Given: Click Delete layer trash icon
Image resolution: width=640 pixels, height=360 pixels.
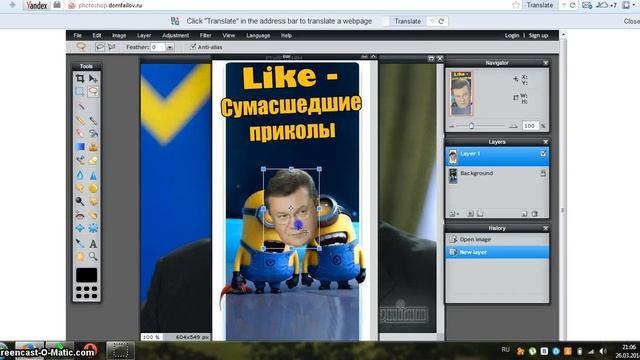Looking at the screenshot, I should (535, 213).
